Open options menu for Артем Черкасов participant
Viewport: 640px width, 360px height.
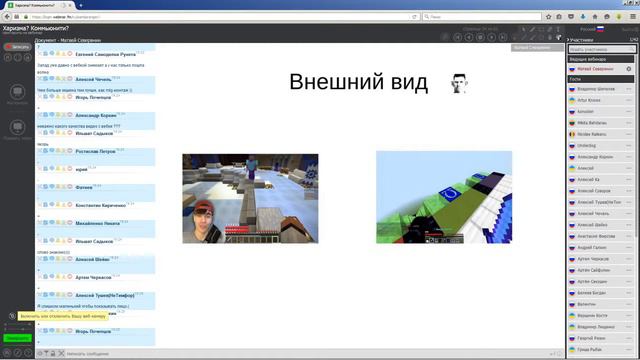point(629,259)
